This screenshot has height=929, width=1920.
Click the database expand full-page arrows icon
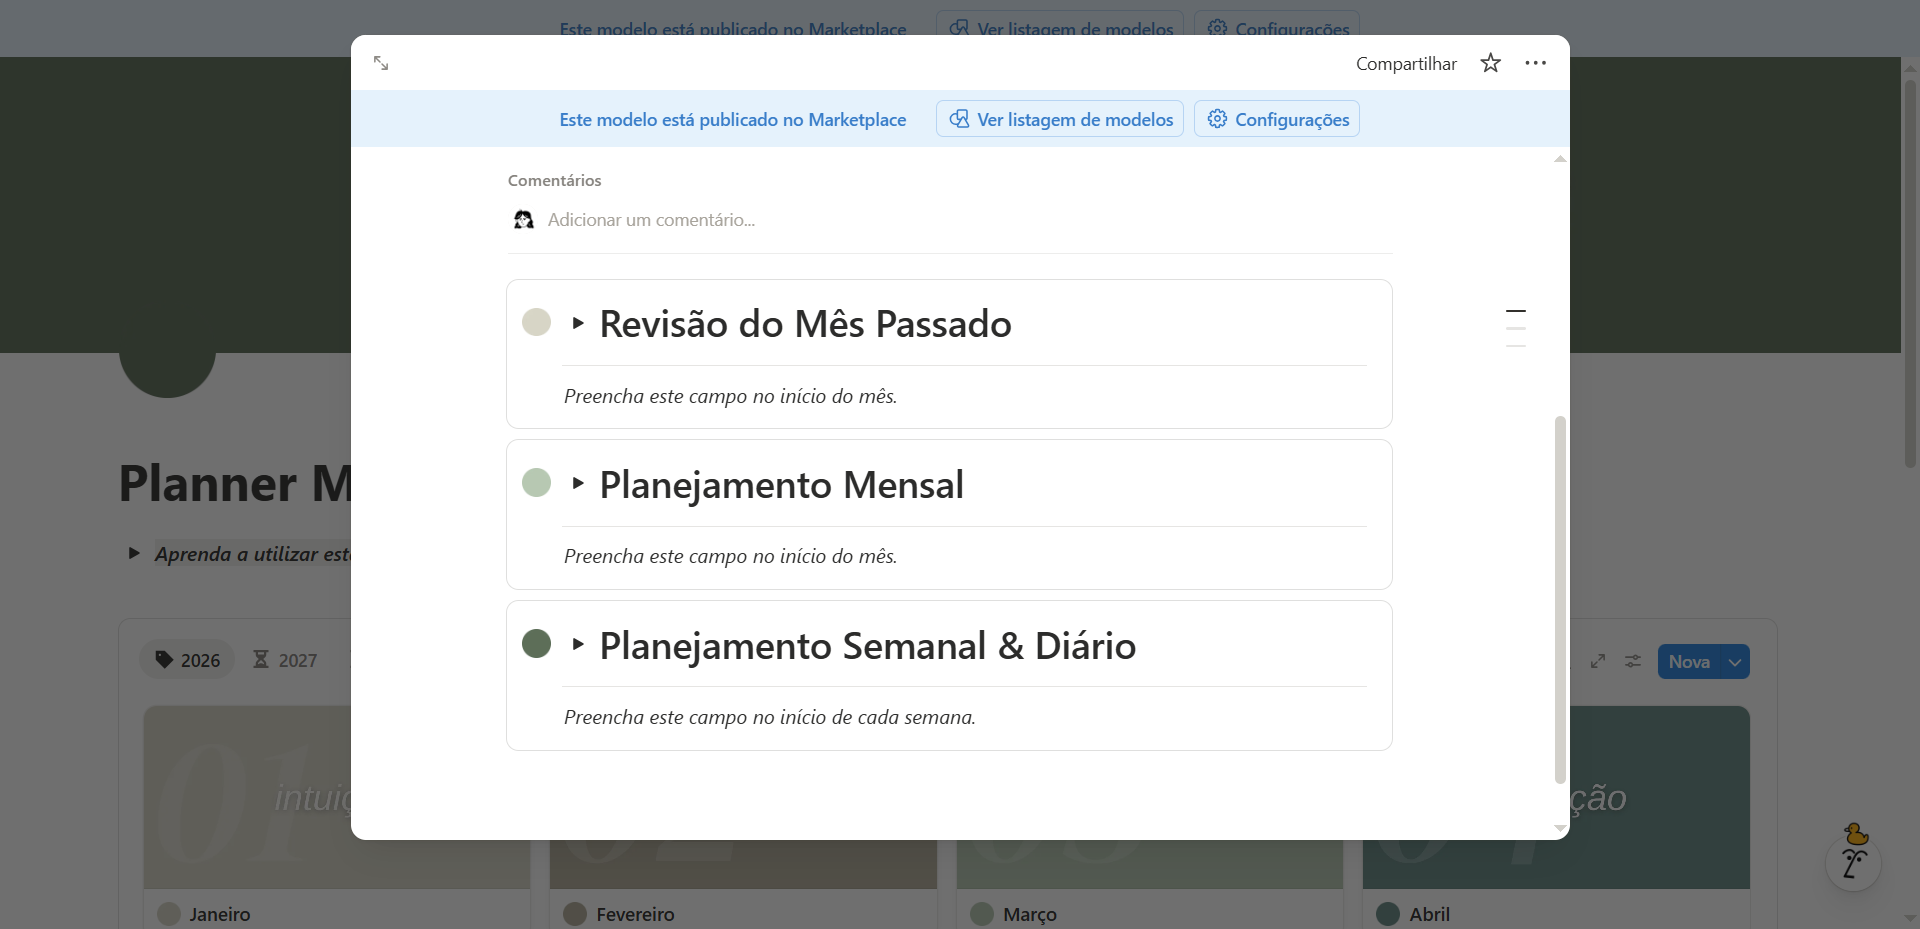coord(1598,661)
